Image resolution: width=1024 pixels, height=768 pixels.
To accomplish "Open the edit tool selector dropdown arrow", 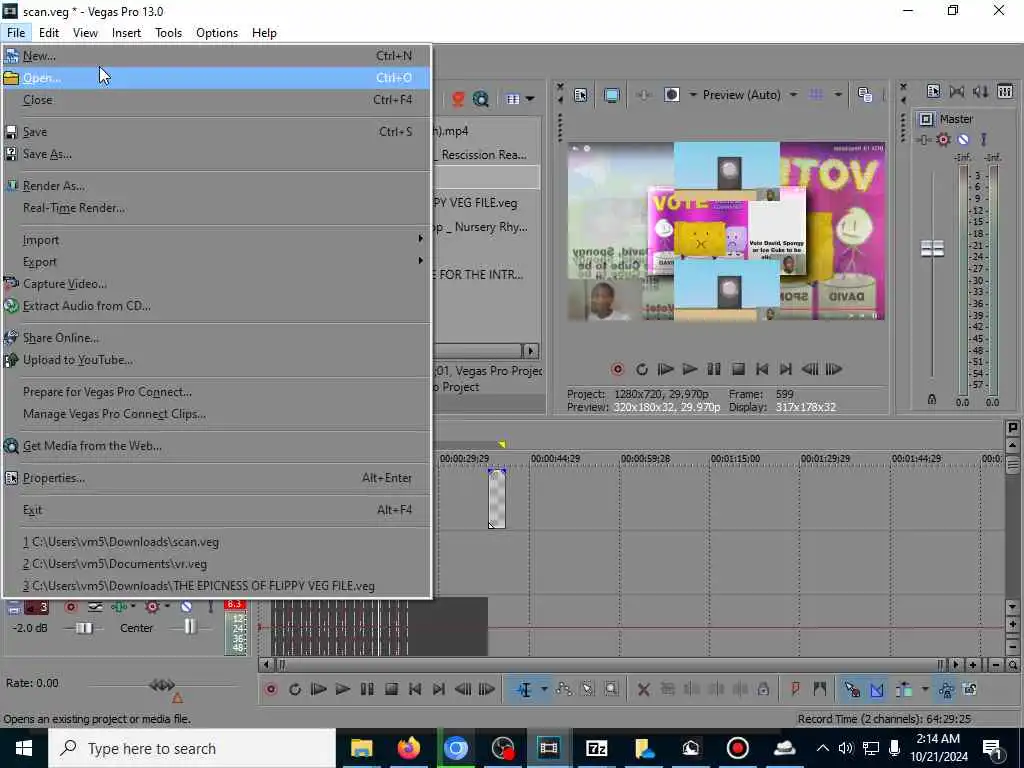I will tap(543, 689).
